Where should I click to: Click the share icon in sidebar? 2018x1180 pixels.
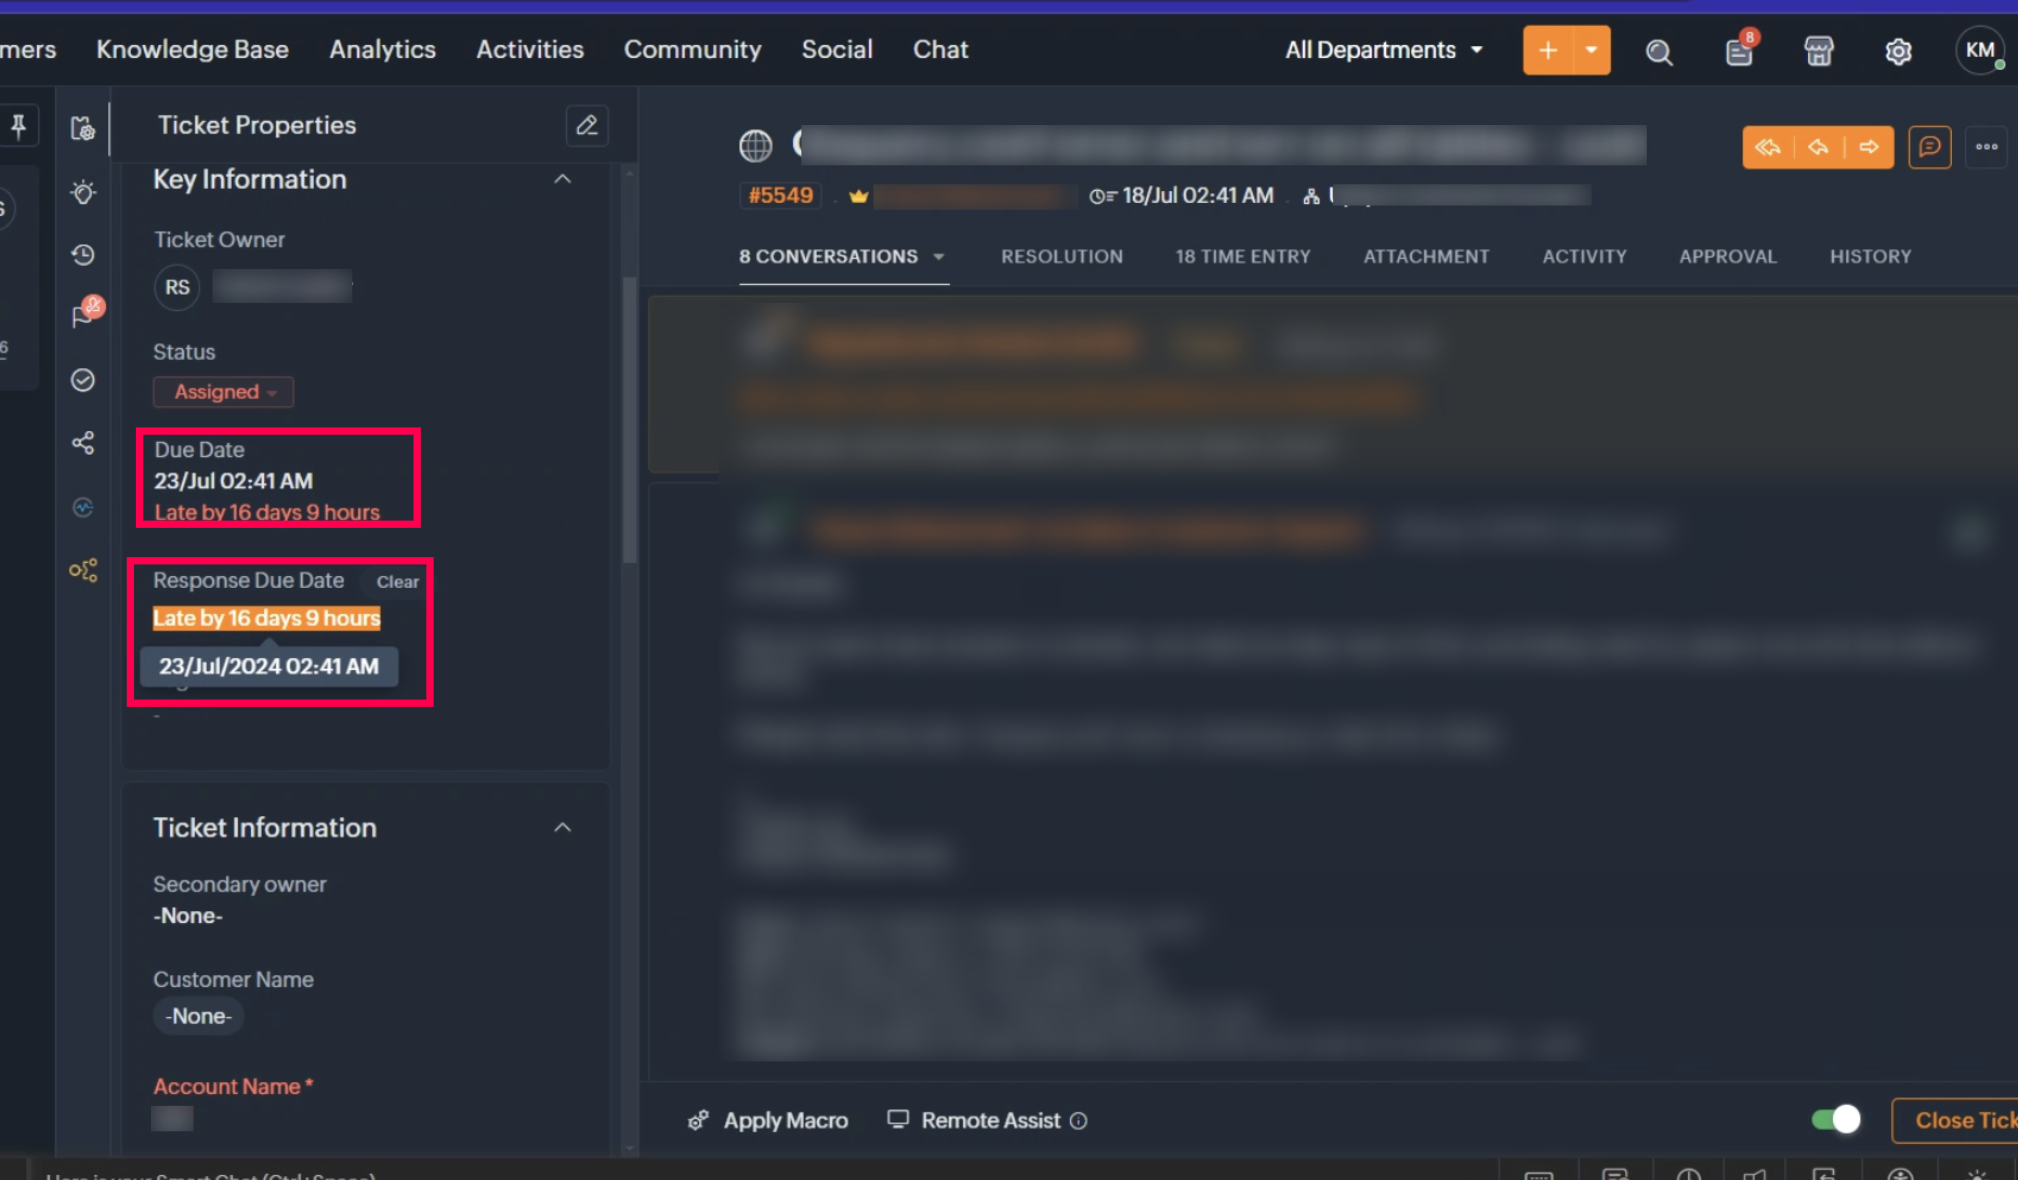click(x=83, y=443)
